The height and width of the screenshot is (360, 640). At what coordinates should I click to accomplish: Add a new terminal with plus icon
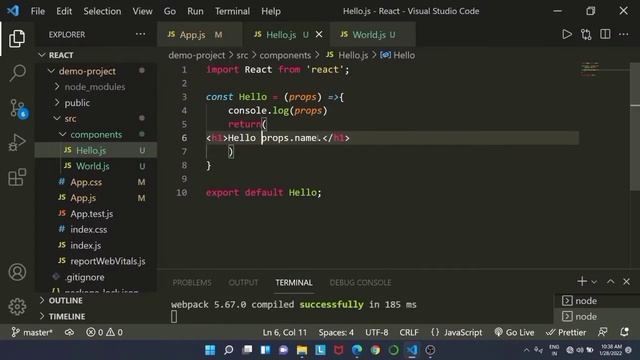point(582,281)
